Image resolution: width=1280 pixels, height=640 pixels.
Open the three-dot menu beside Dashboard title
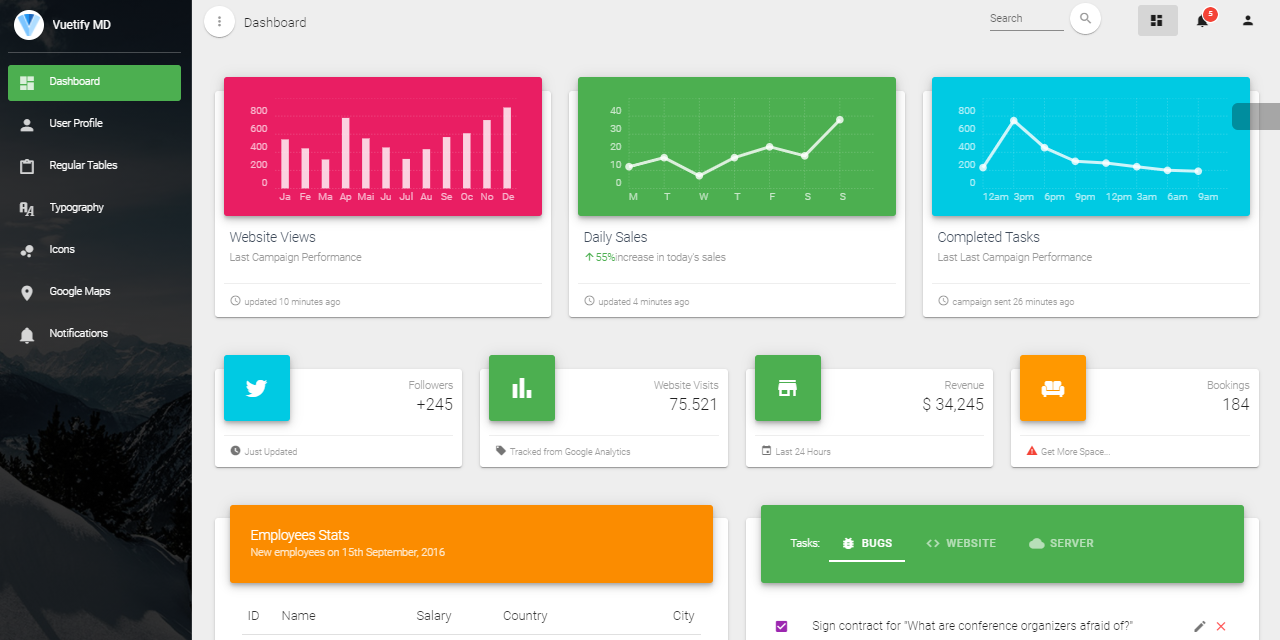[x=219, y=21]
